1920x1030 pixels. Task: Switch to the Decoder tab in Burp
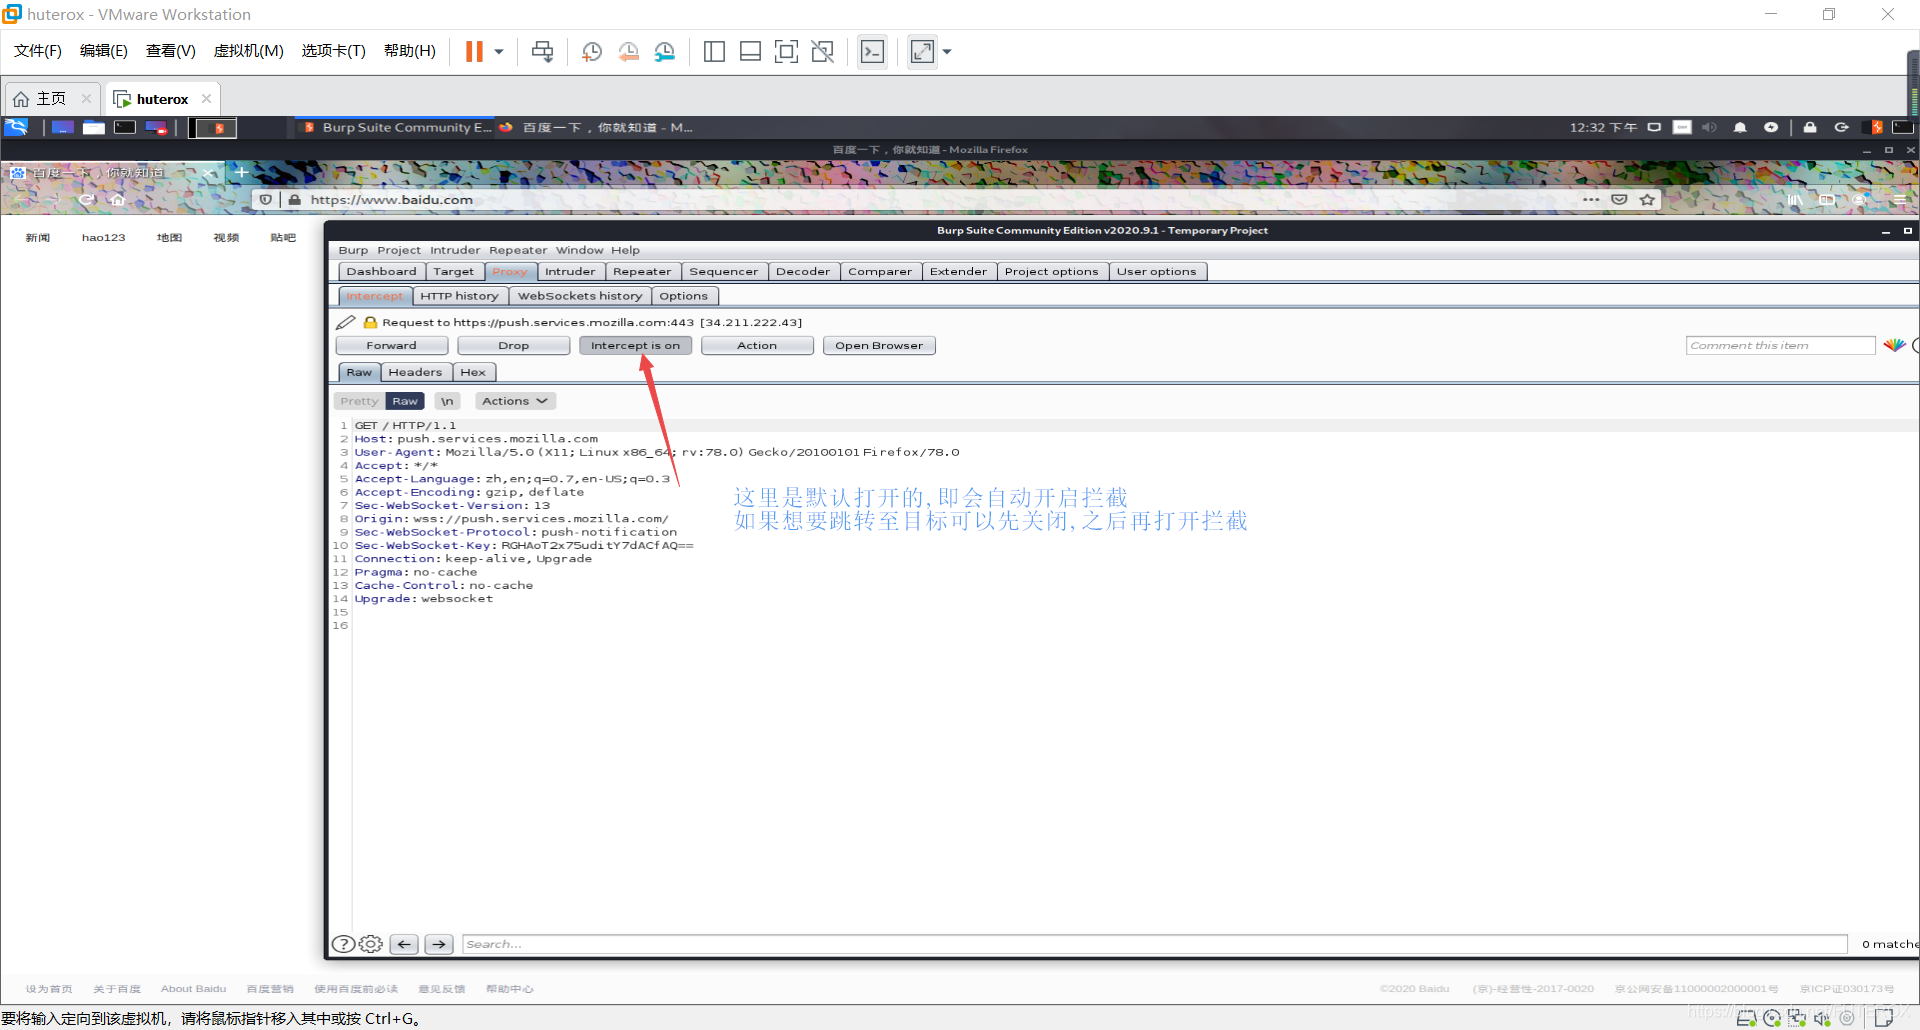click(803, 271)
